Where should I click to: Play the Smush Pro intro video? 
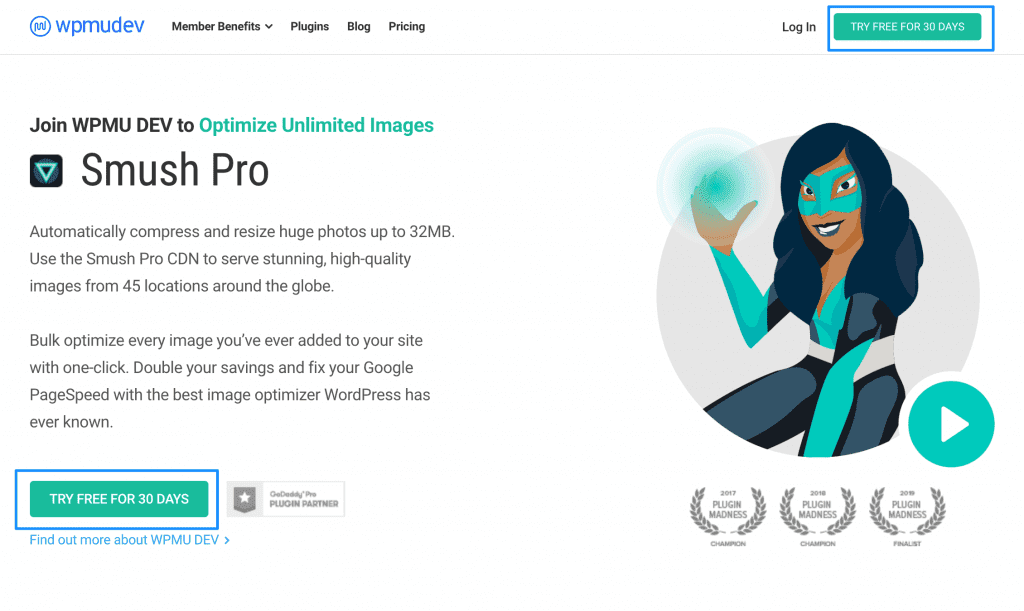click(x=951, y=424)
